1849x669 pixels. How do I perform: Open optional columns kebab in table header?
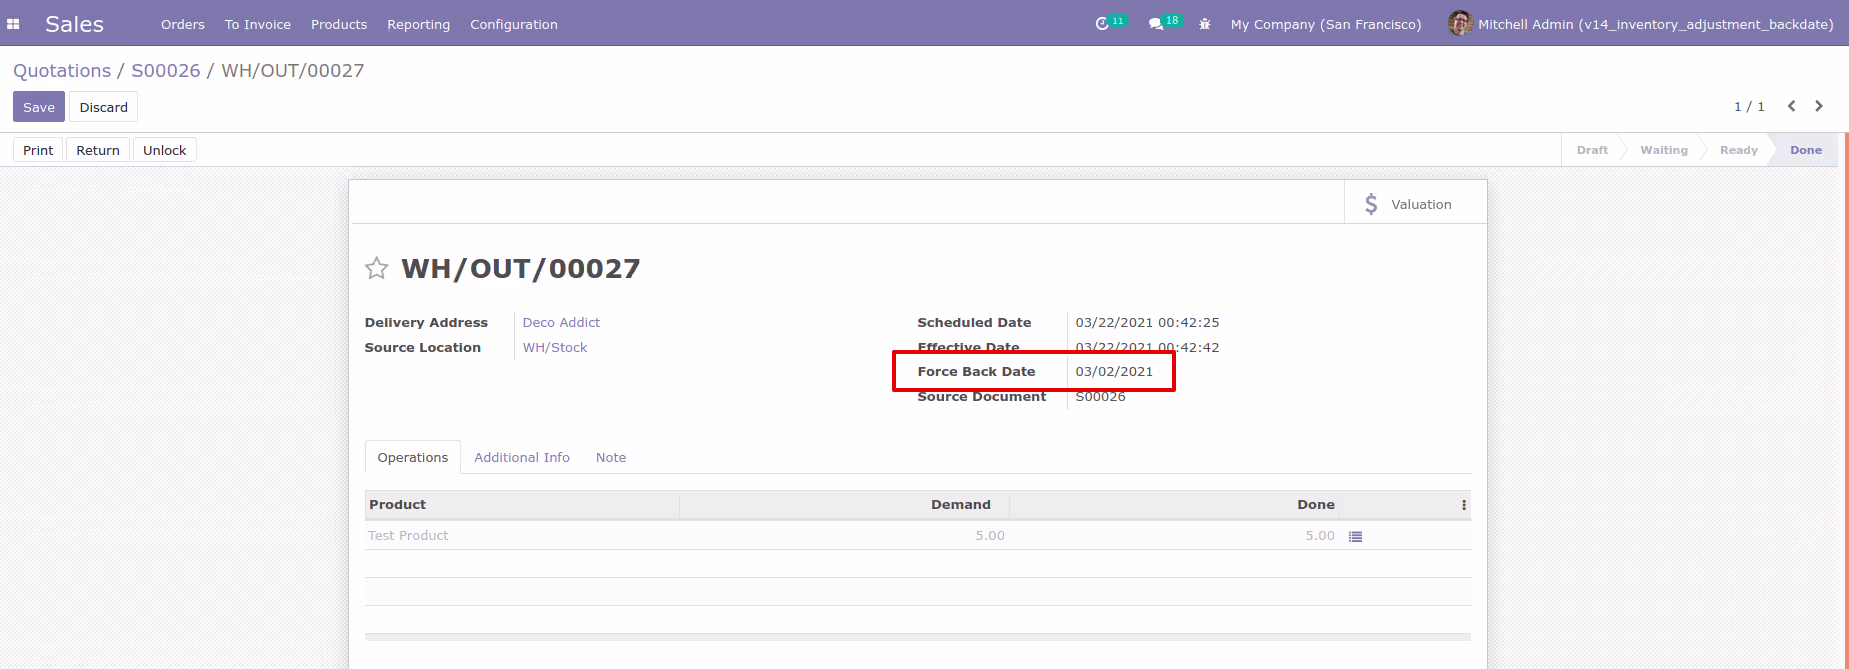tap(1464, 505)
